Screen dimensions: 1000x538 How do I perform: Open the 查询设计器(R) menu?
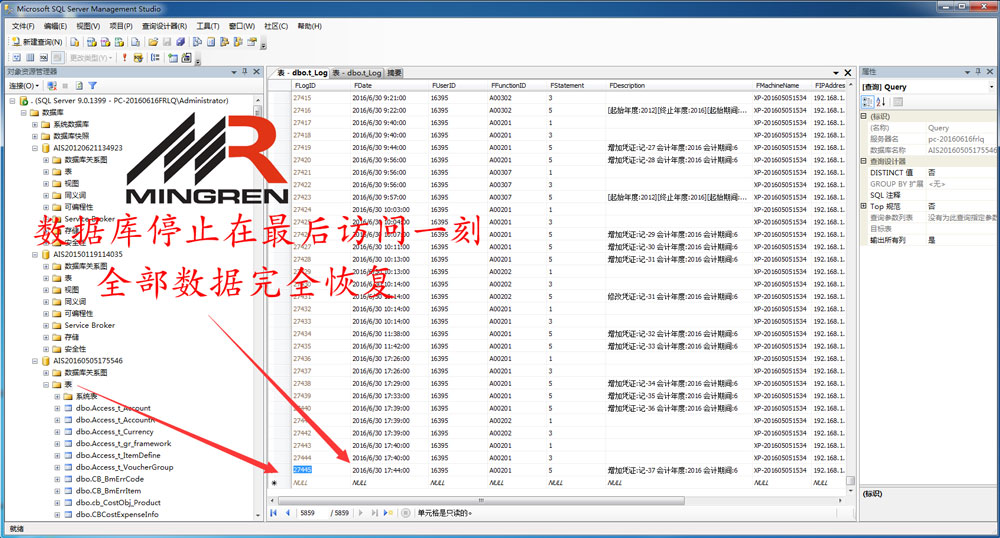[162, 26]
